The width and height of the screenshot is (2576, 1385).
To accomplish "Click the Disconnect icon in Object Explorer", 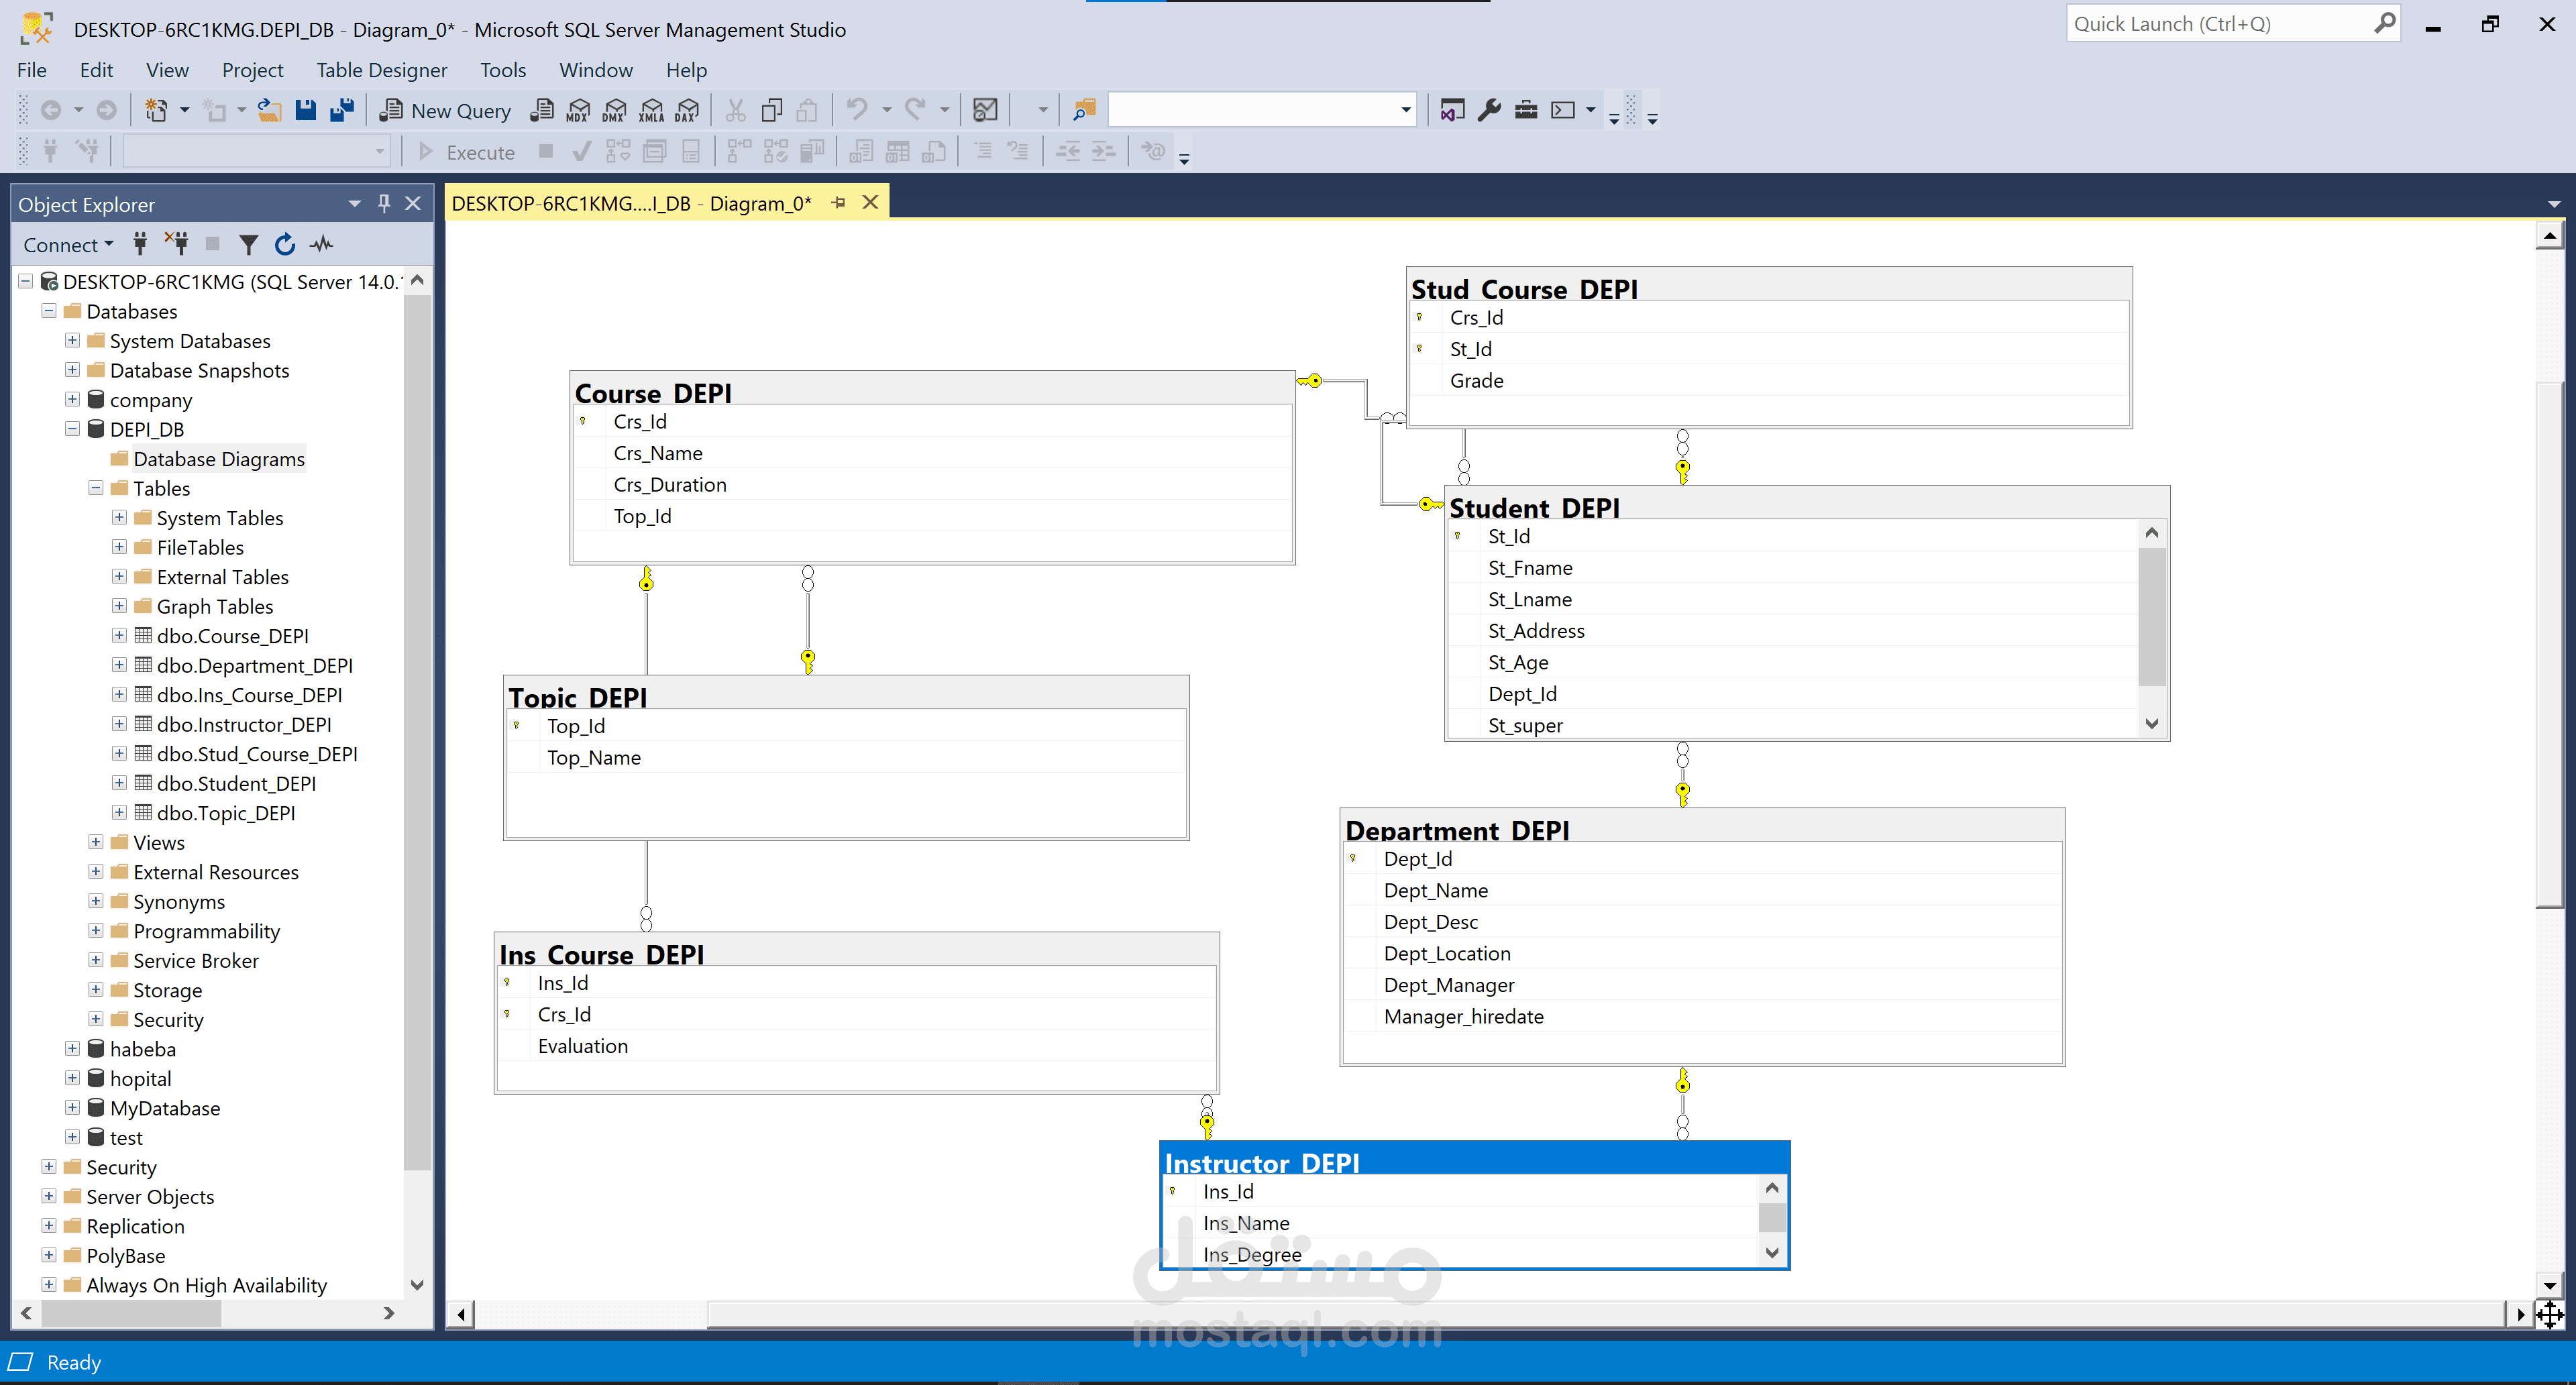I will pos(176,244).
